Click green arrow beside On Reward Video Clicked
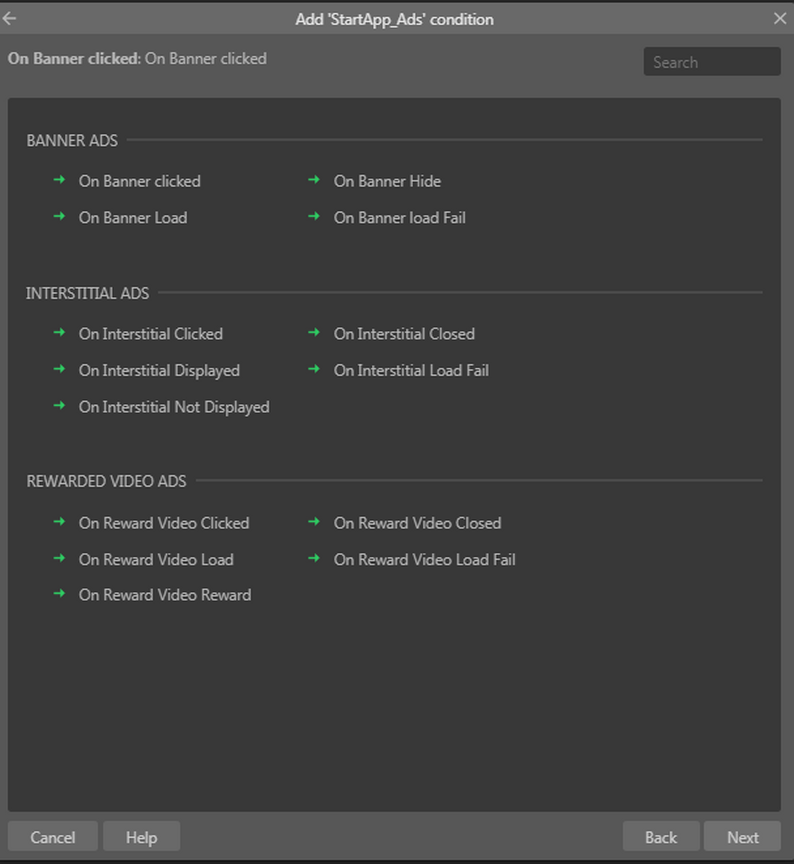 pyautogui.click(x=60, y=522)
